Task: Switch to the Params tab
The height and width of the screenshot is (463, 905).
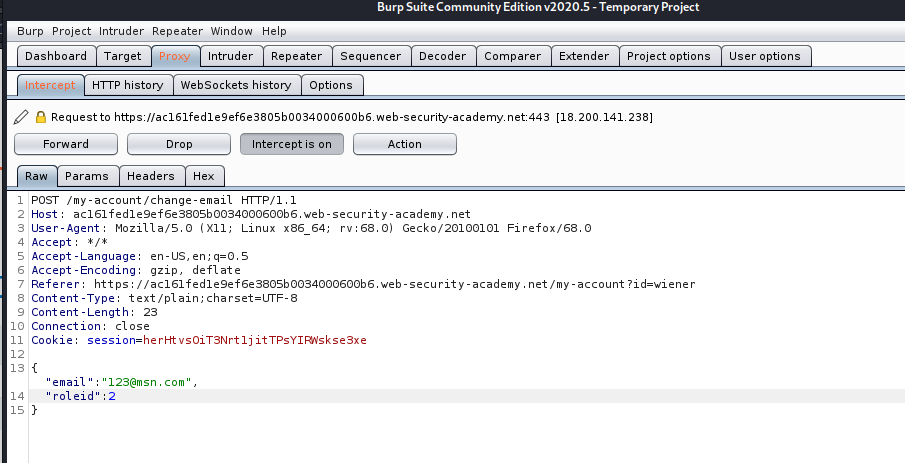Action: [87, 176]
